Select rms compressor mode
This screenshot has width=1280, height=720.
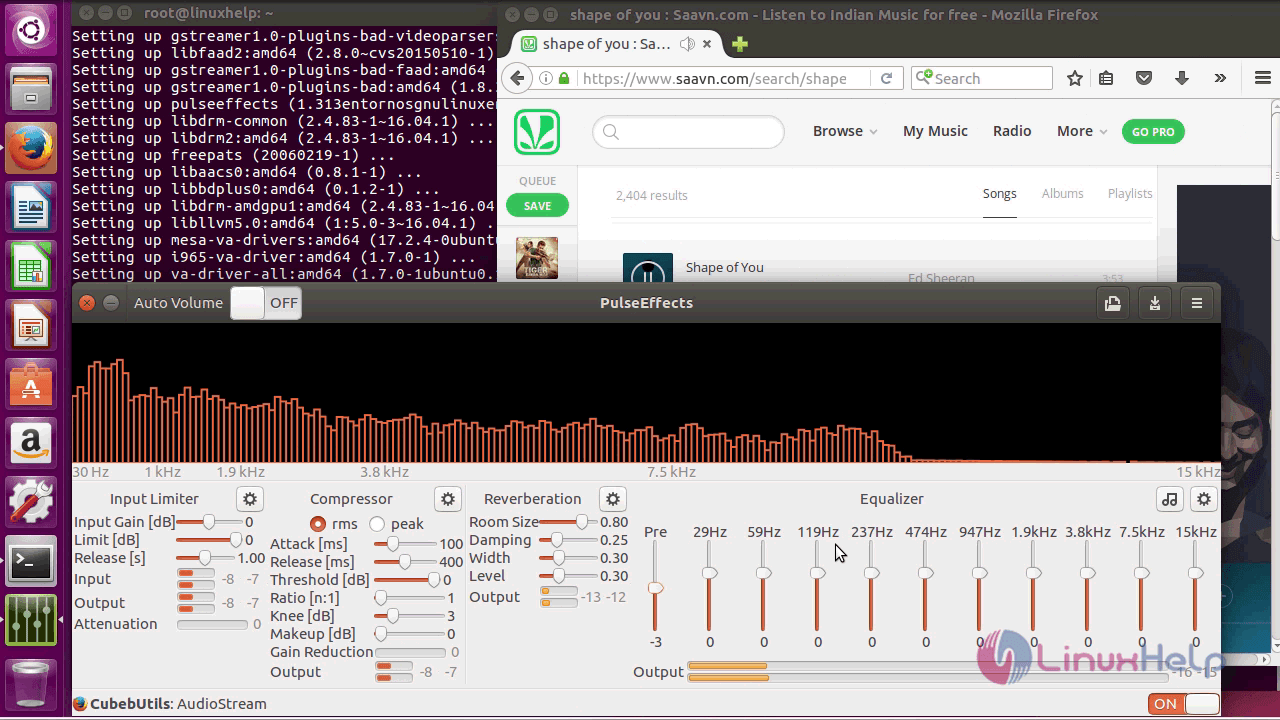coord(318,524)
